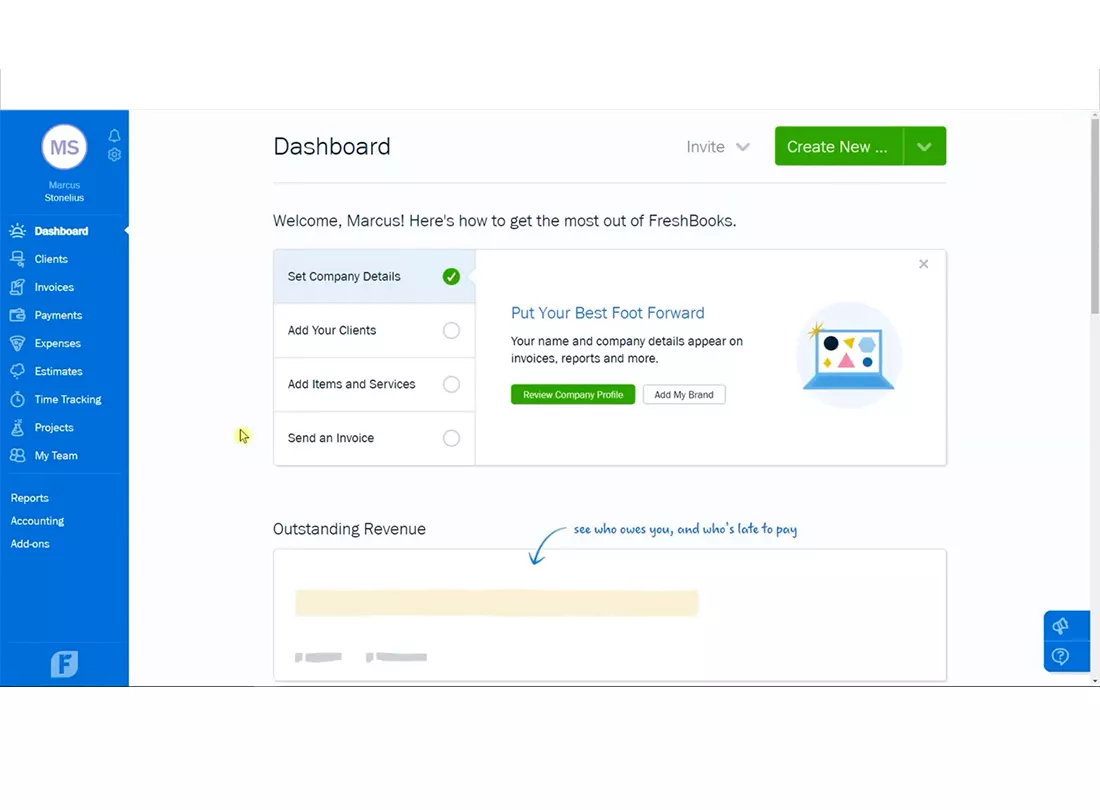
Task: Click the Set Company Details green checkmark
Action: tap(451, 276)
